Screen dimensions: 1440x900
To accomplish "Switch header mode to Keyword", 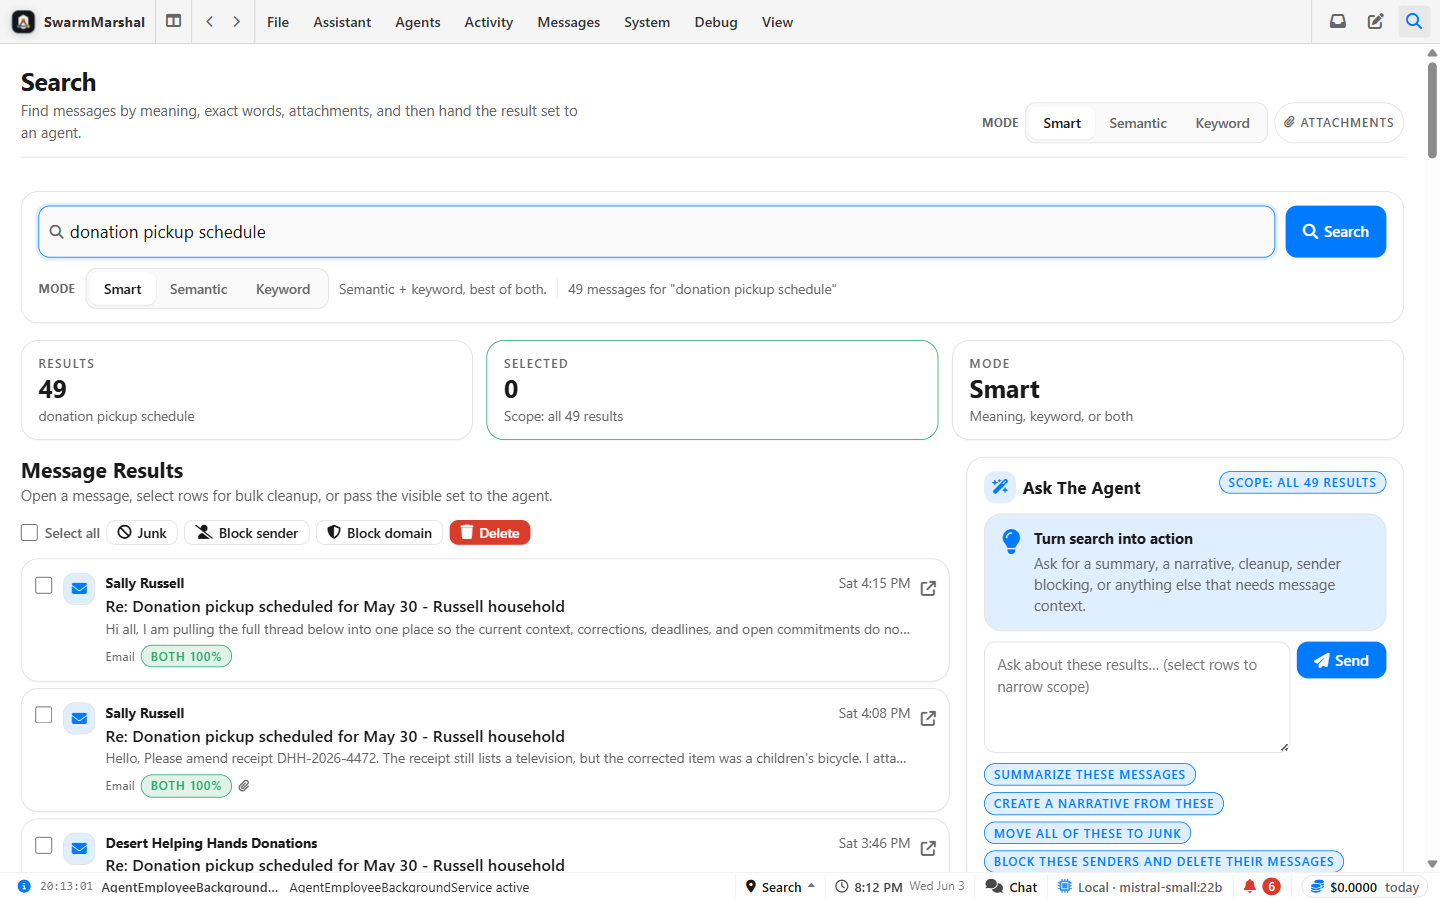I will (x=1222, y=123).
